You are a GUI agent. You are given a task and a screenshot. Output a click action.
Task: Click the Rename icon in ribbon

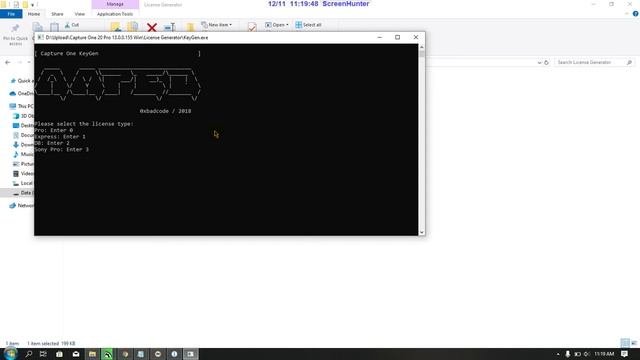(169, 27)
